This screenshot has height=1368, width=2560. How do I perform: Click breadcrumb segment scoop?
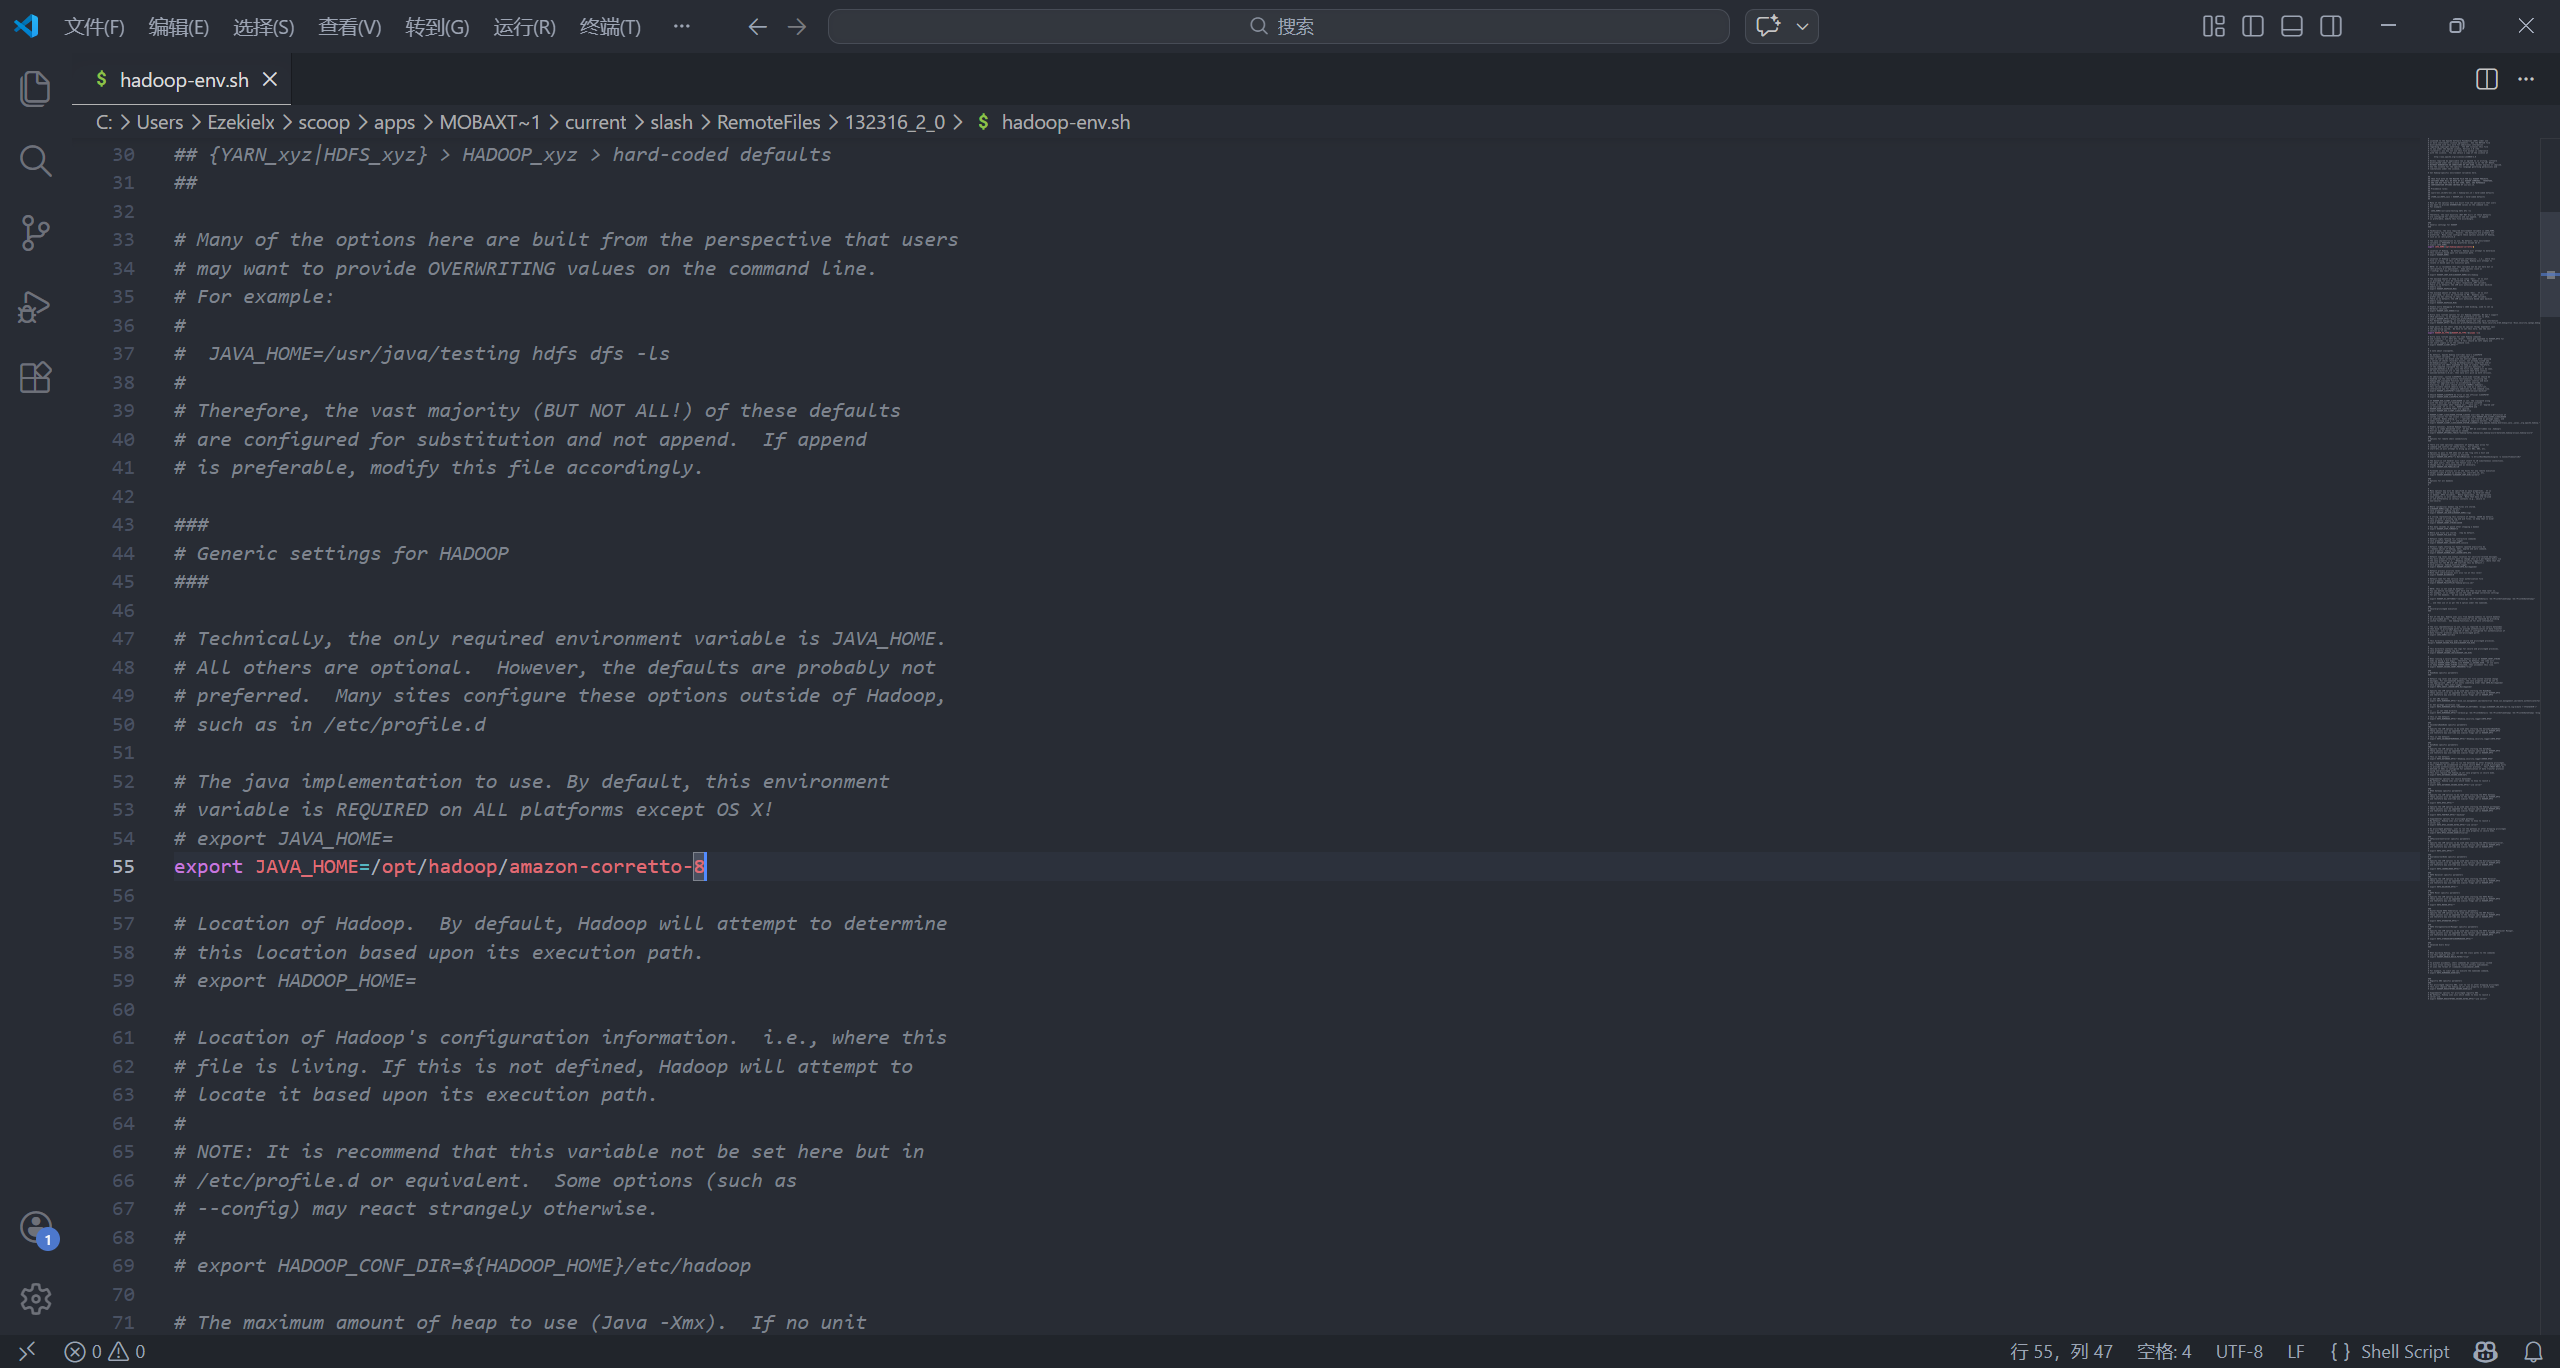[x=324, y=122]
